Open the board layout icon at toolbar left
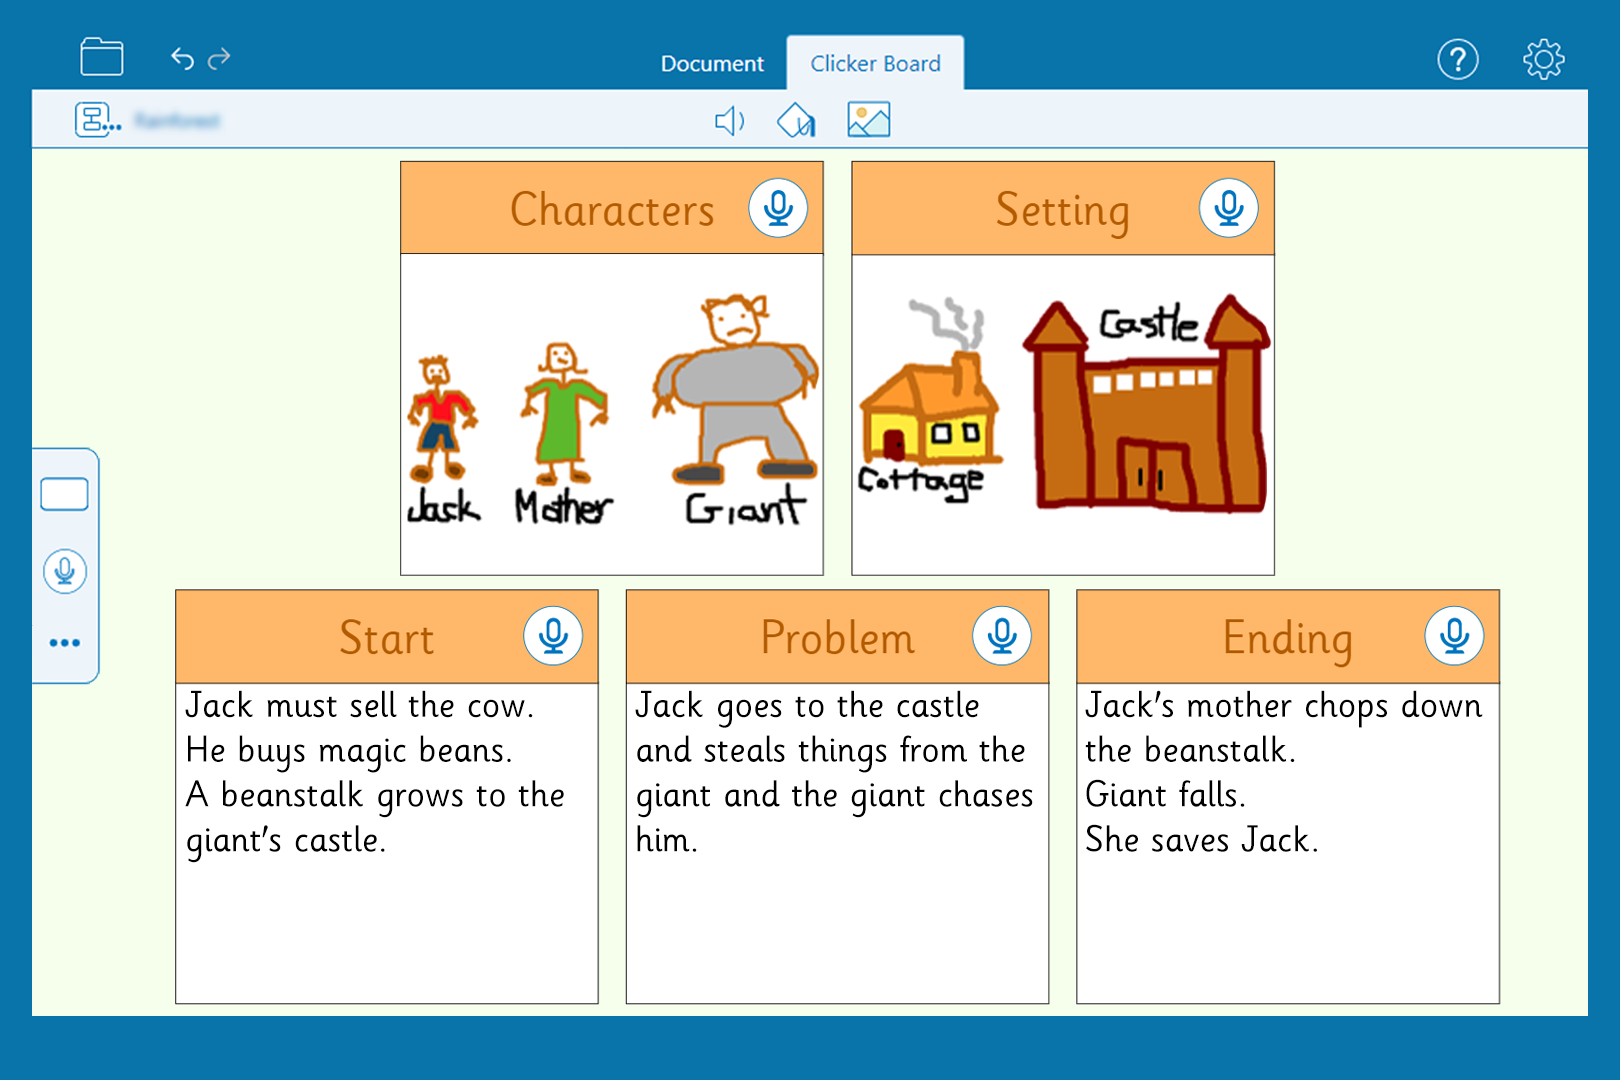Viewport: 1620px width, 1080px height. click(x=97, y=120)
